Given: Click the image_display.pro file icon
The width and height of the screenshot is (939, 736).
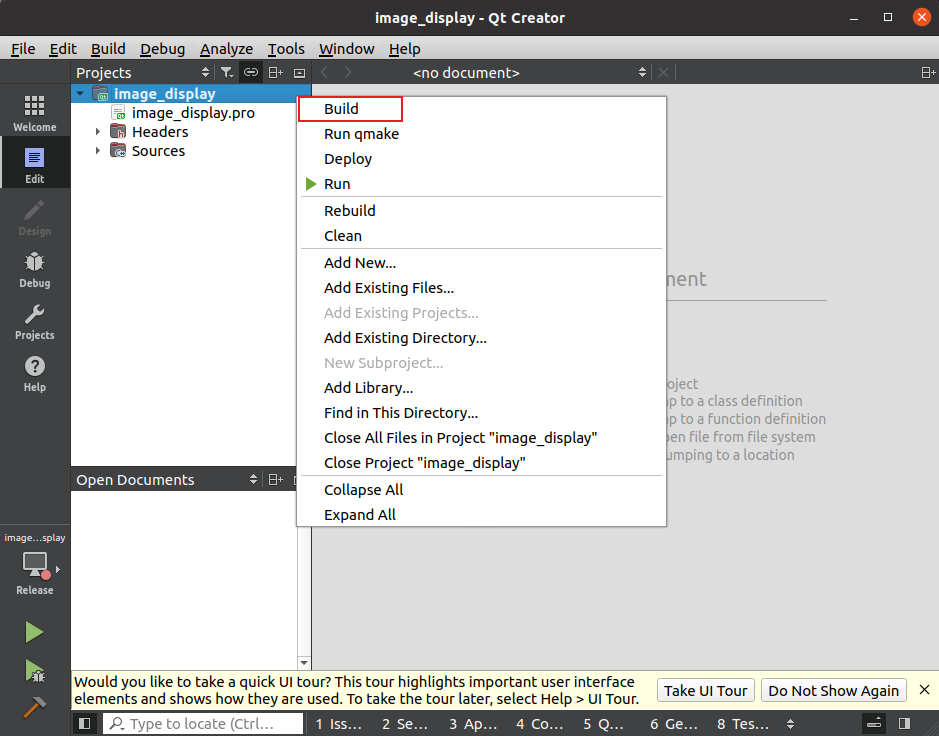Looking at the screenshot, I should (x=119, y=113).
